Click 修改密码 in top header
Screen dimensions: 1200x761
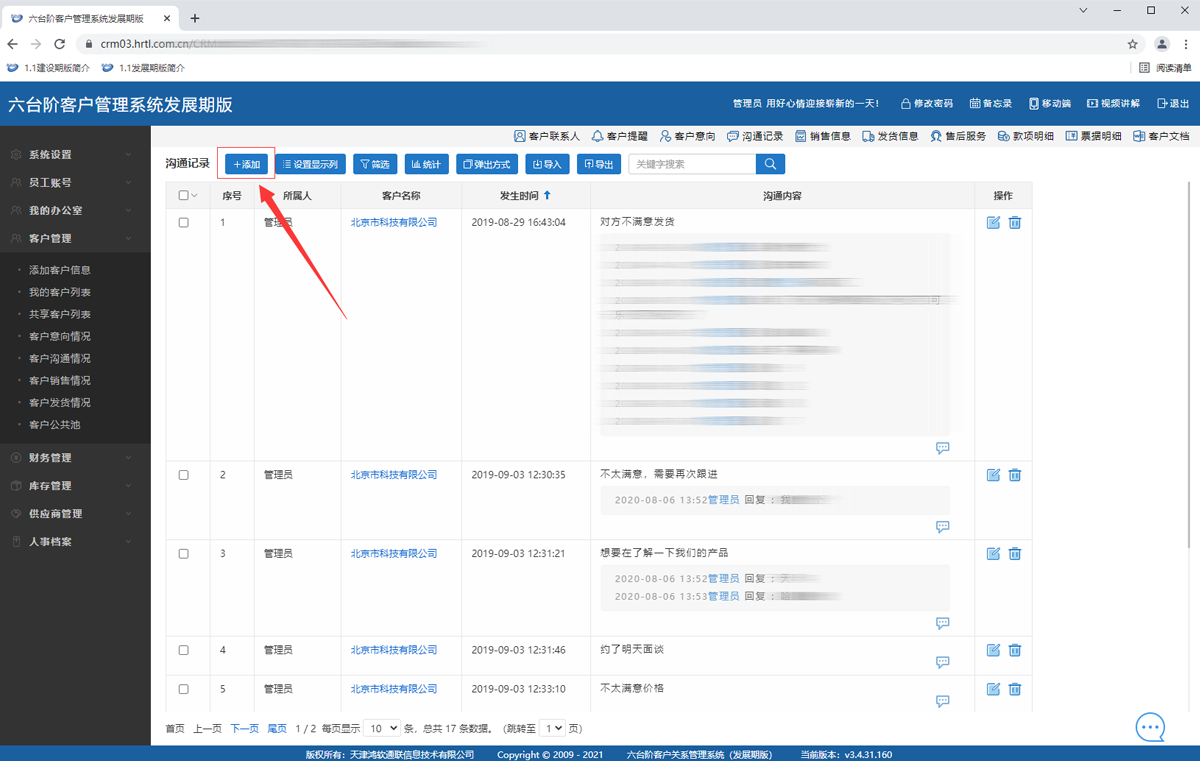click(927, 103)
